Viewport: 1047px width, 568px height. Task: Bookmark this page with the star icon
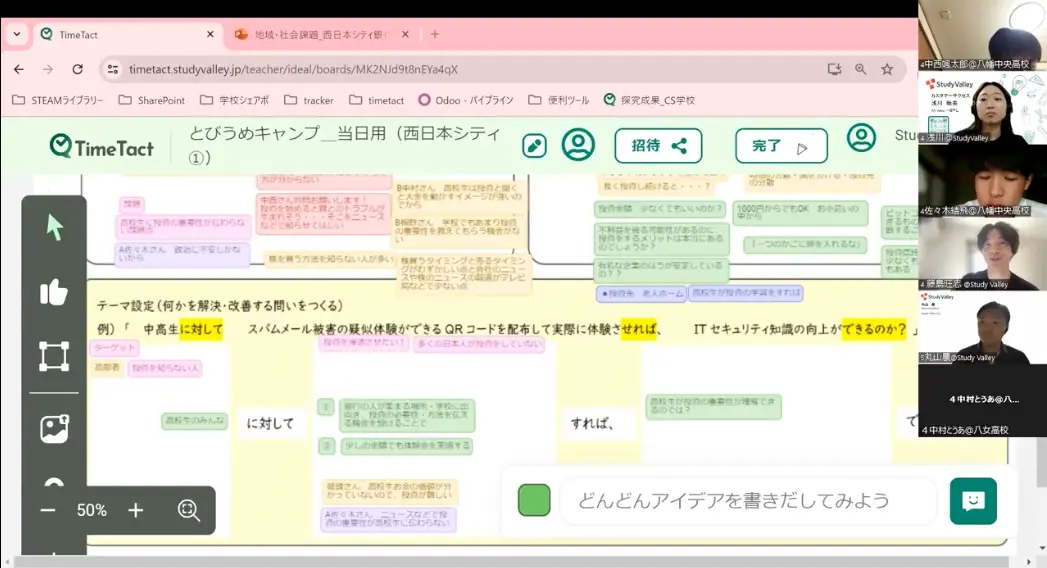click(886, 69)
